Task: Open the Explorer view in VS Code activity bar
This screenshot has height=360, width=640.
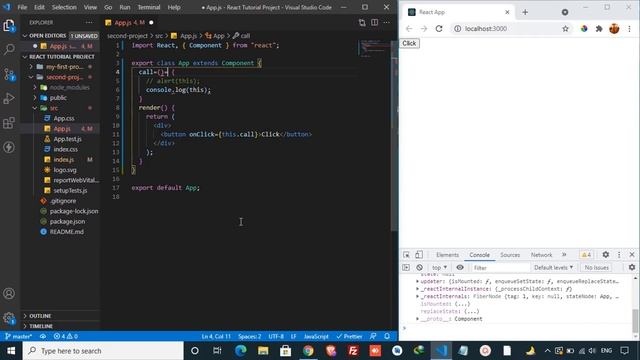Action: pos(9,26)
